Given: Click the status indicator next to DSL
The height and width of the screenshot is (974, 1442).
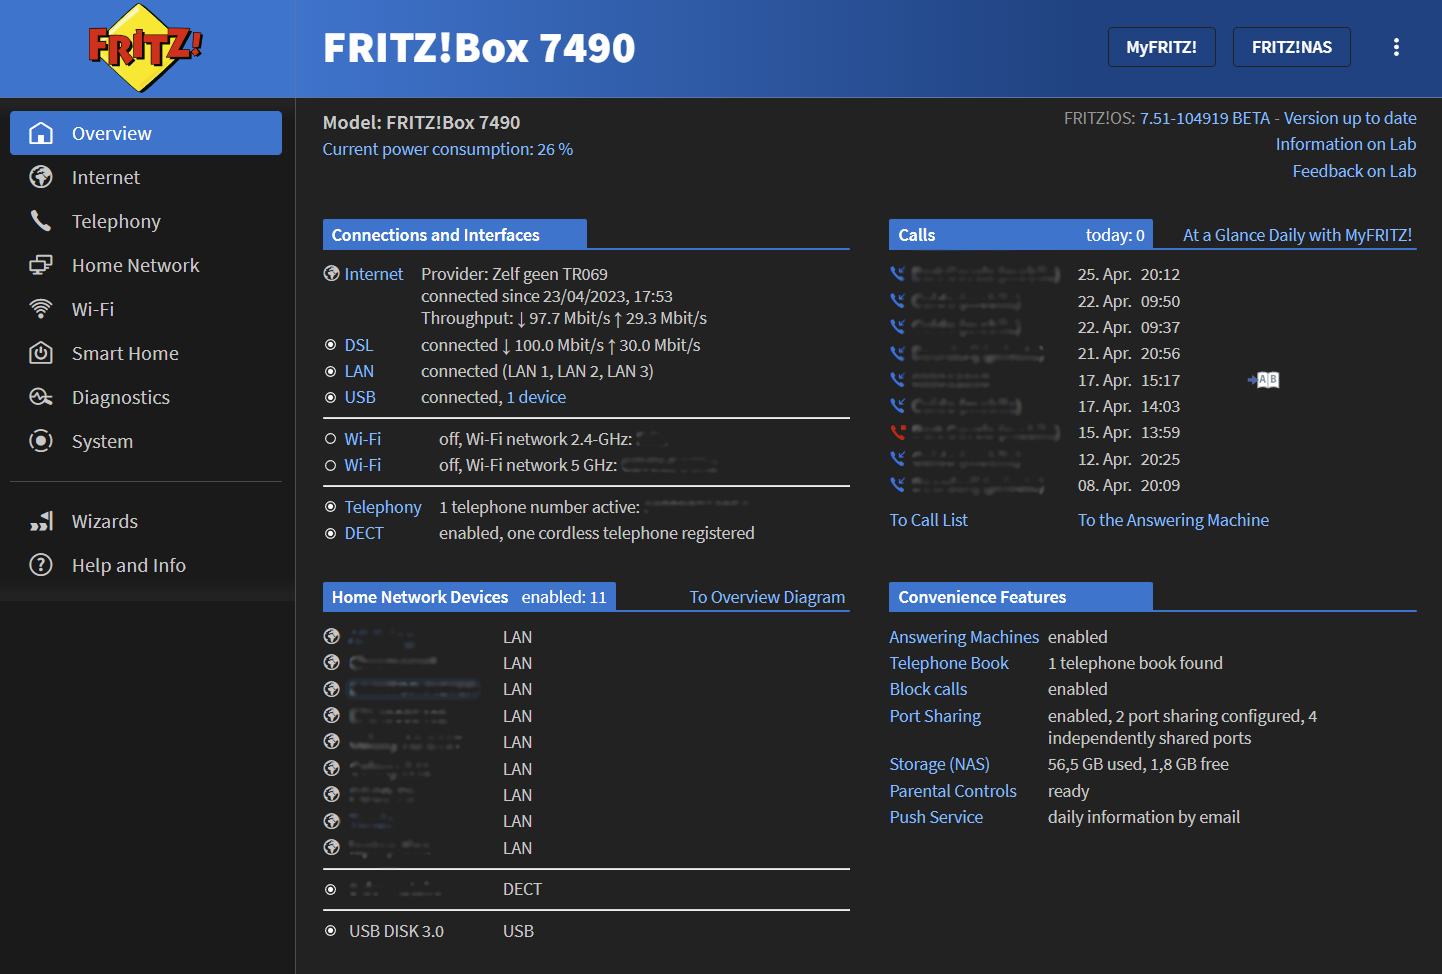Looking at the screenshot, I should (330, 344).
